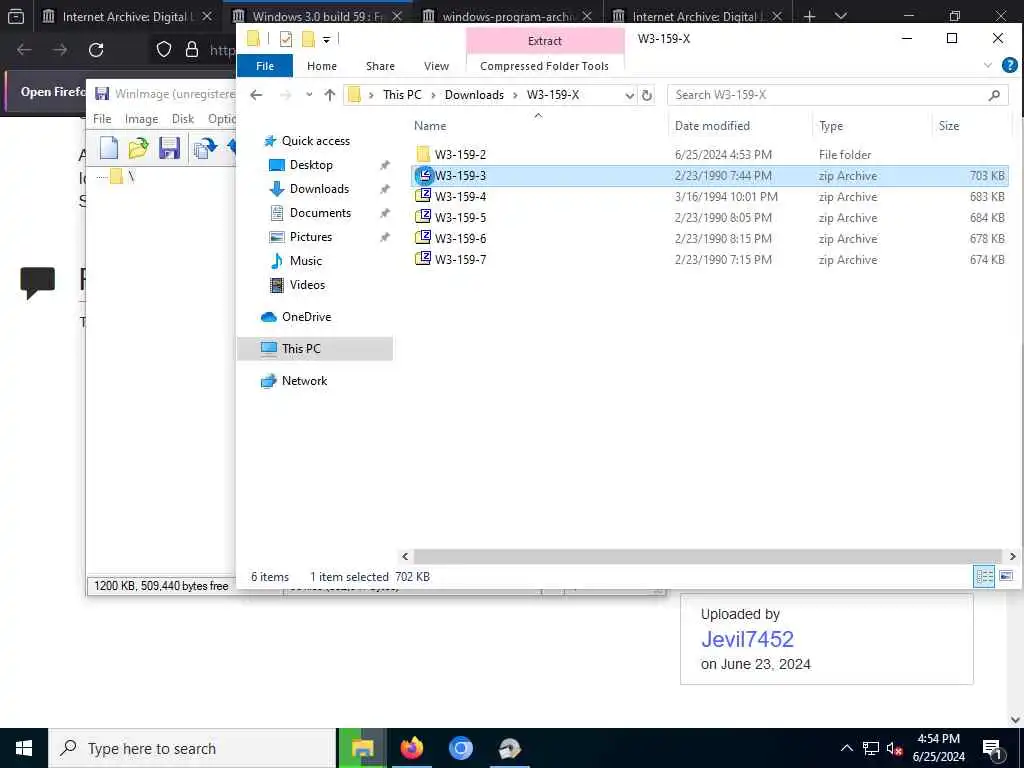Image resolution: width=1024 pixels, height=768 pixels.
Task: Switch to large icons view layout
Action: click(1006, 576)
